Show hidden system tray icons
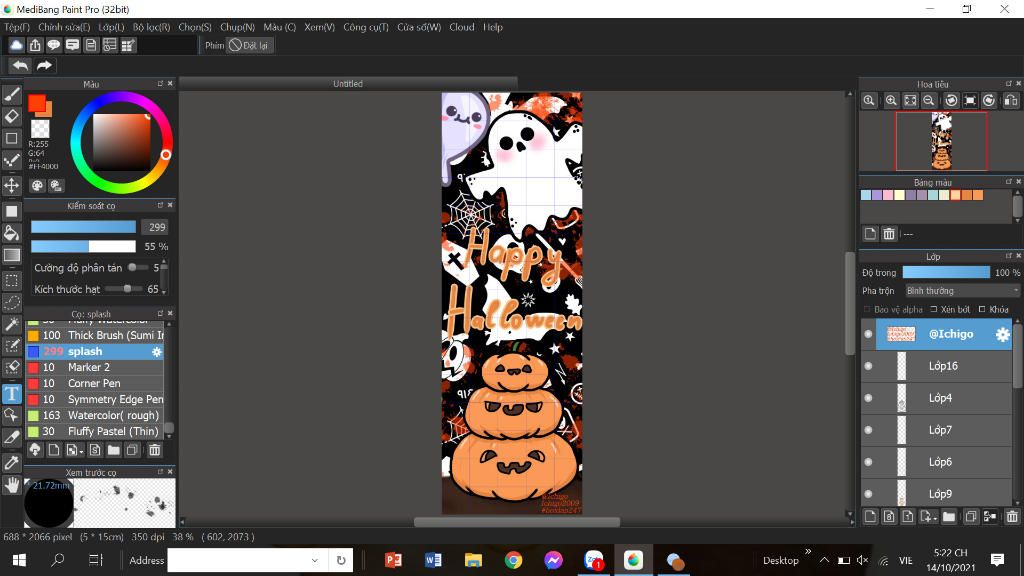The image size is (1024, 576). tap(824, 560)
